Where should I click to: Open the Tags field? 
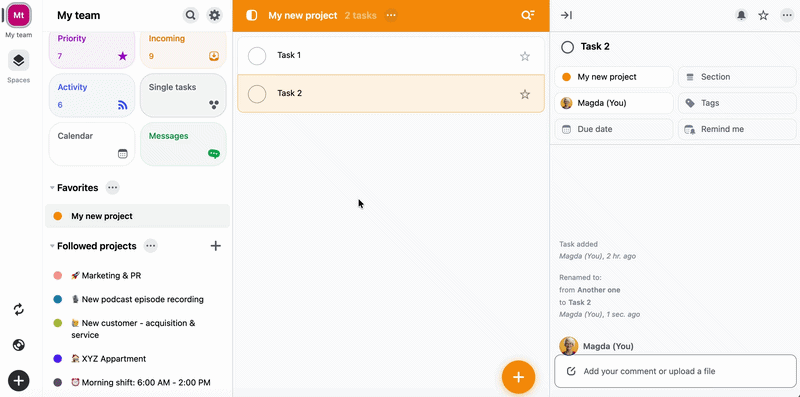pos(737,103)
